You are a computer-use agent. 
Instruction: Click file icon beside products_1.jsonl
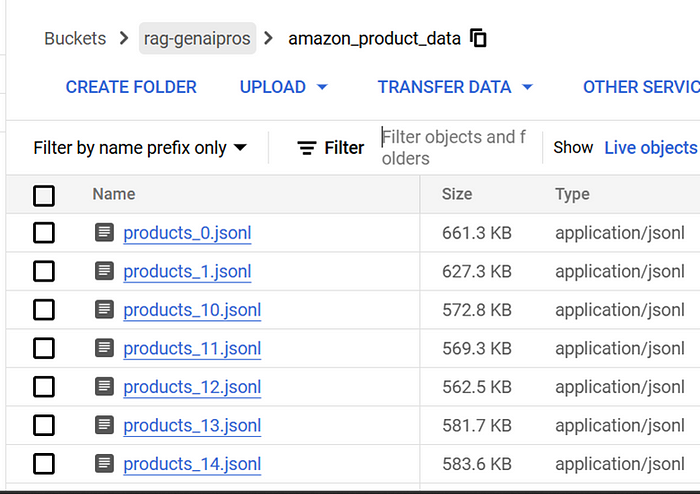[x=104, y=271]
